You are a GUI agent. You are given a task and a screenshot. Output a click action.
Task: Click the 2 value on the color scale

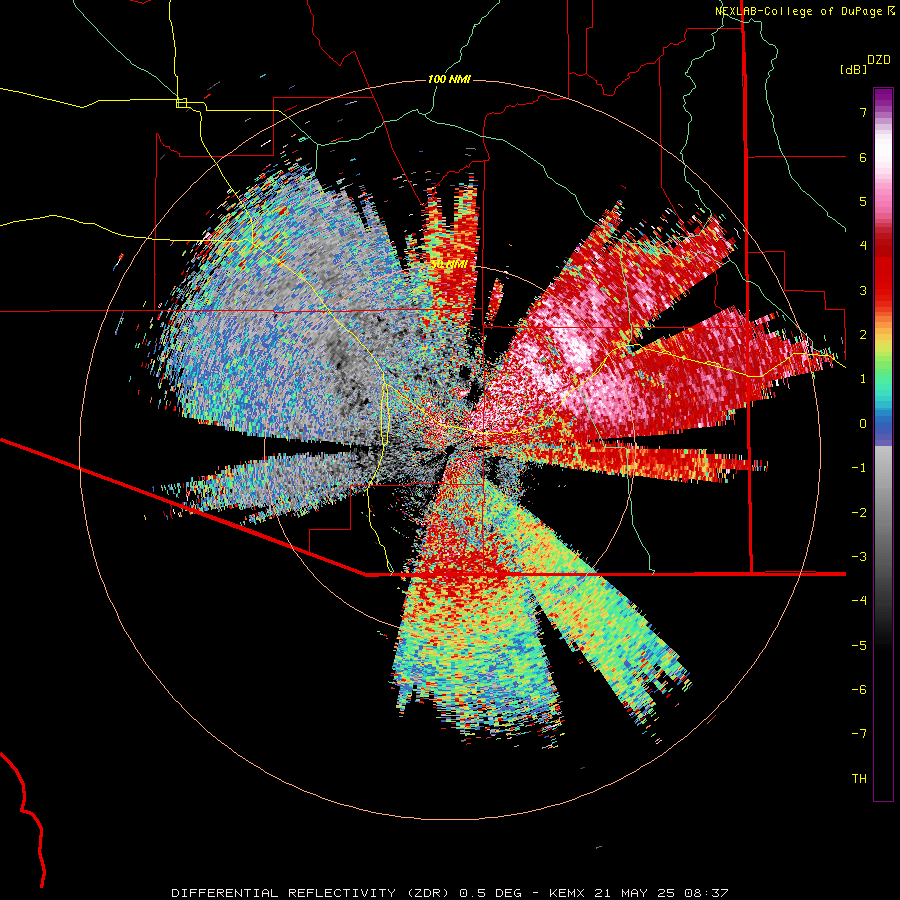tap(863, 335)
